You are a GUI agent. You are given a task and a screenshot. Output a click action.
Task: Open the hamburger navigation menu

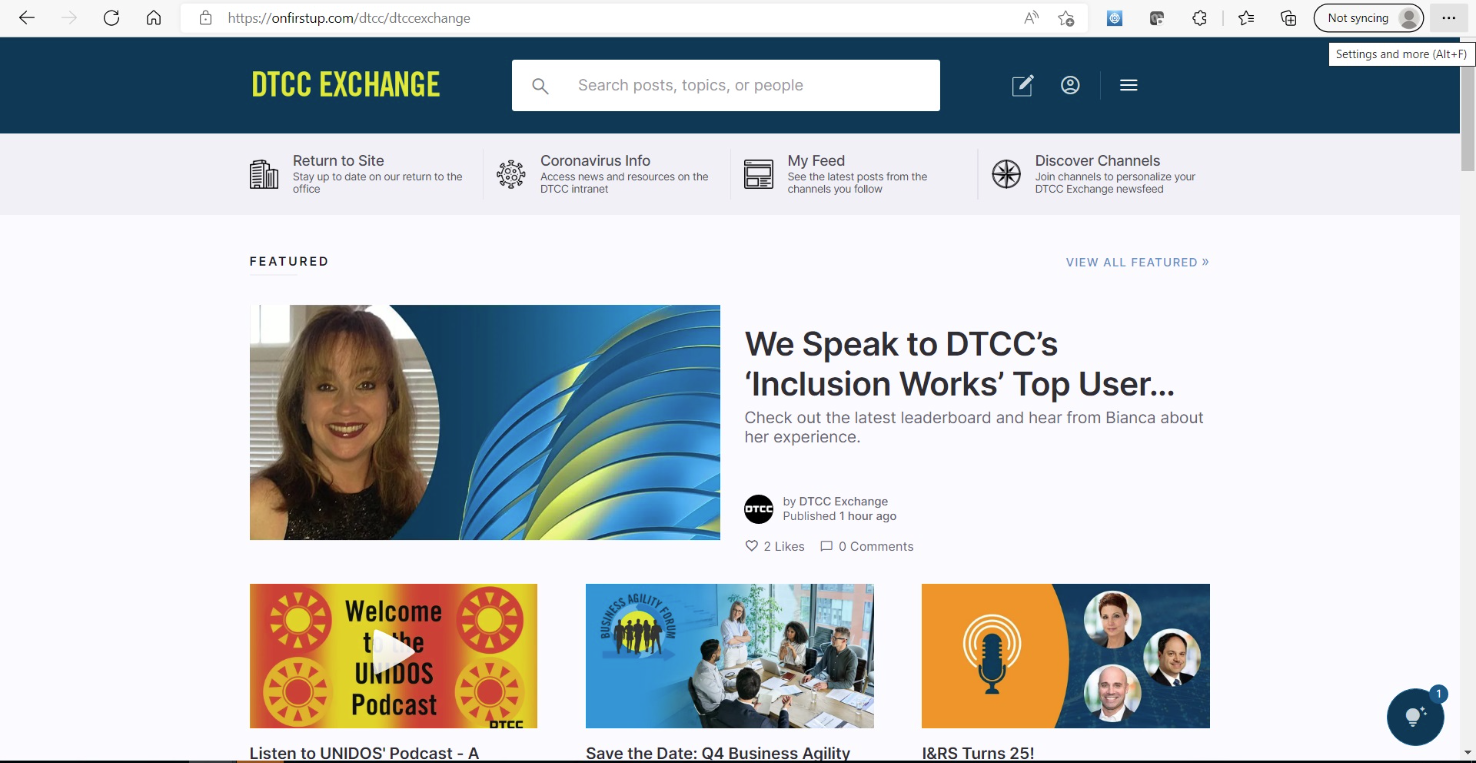1129,86
